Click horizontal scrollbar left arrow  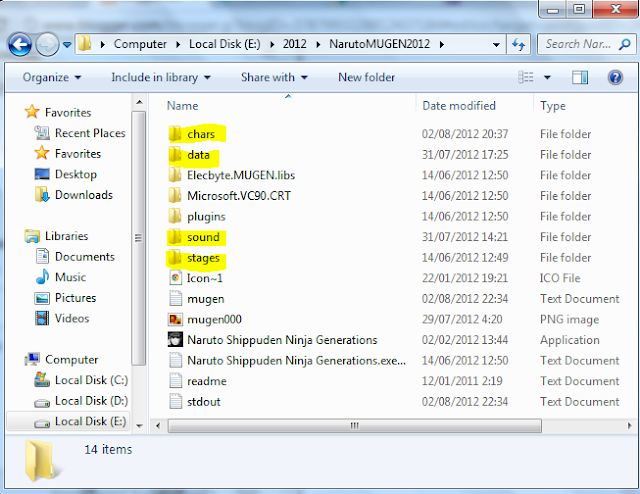[158, 425]
